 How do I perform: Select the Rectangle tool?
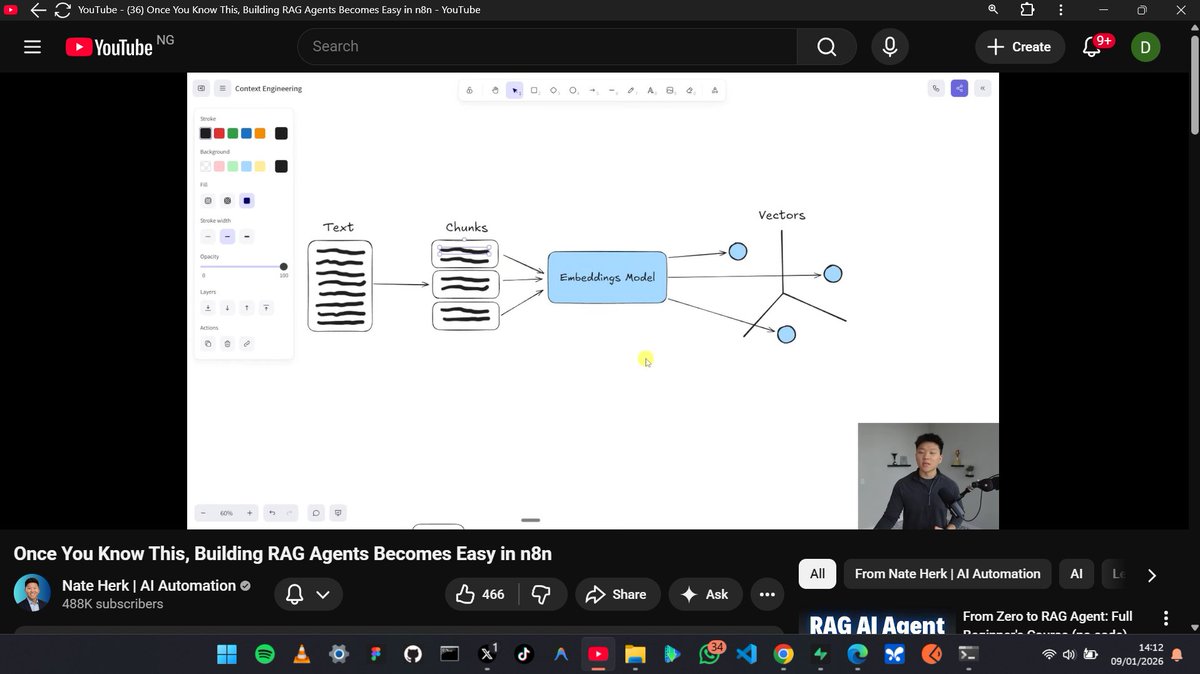click(534, 90)
